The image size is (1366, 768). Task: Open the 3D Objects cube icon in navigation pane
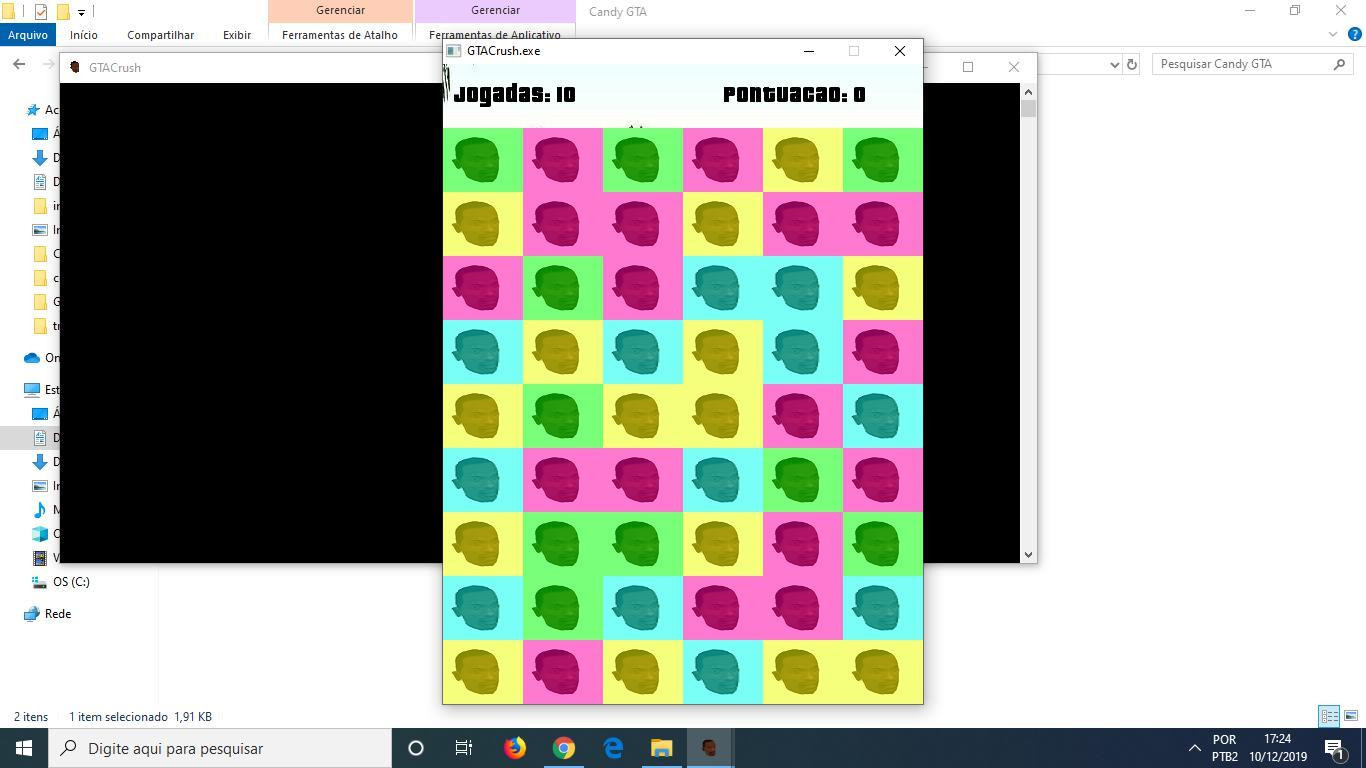click(x=40, y=533)
